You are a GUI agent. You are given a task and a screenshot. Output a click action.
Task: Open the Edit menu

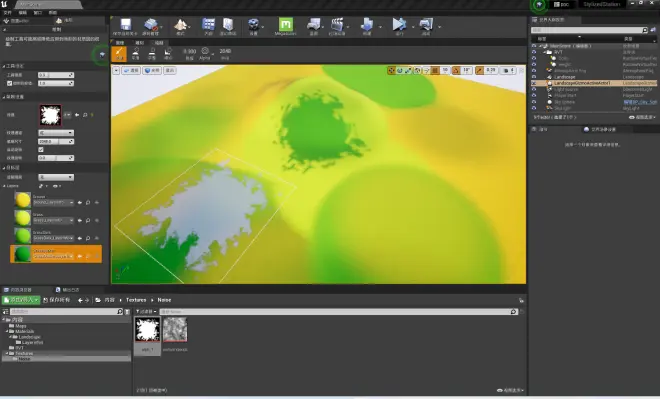pyautogui.click(x=23, y=13)
